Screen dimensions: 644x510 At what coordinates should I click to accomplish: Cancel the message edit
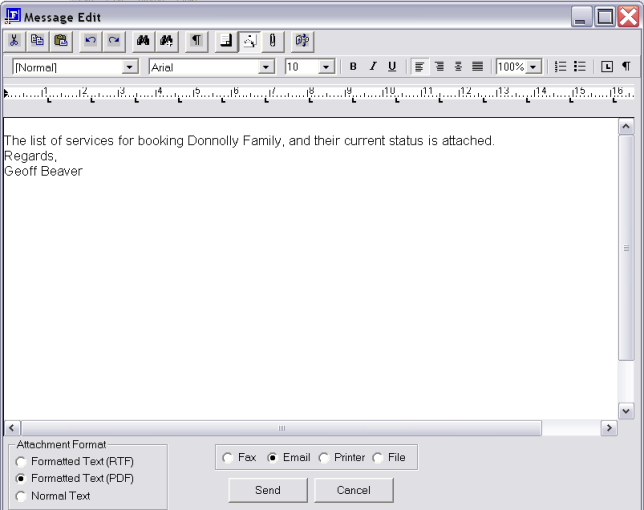(354, 490)
